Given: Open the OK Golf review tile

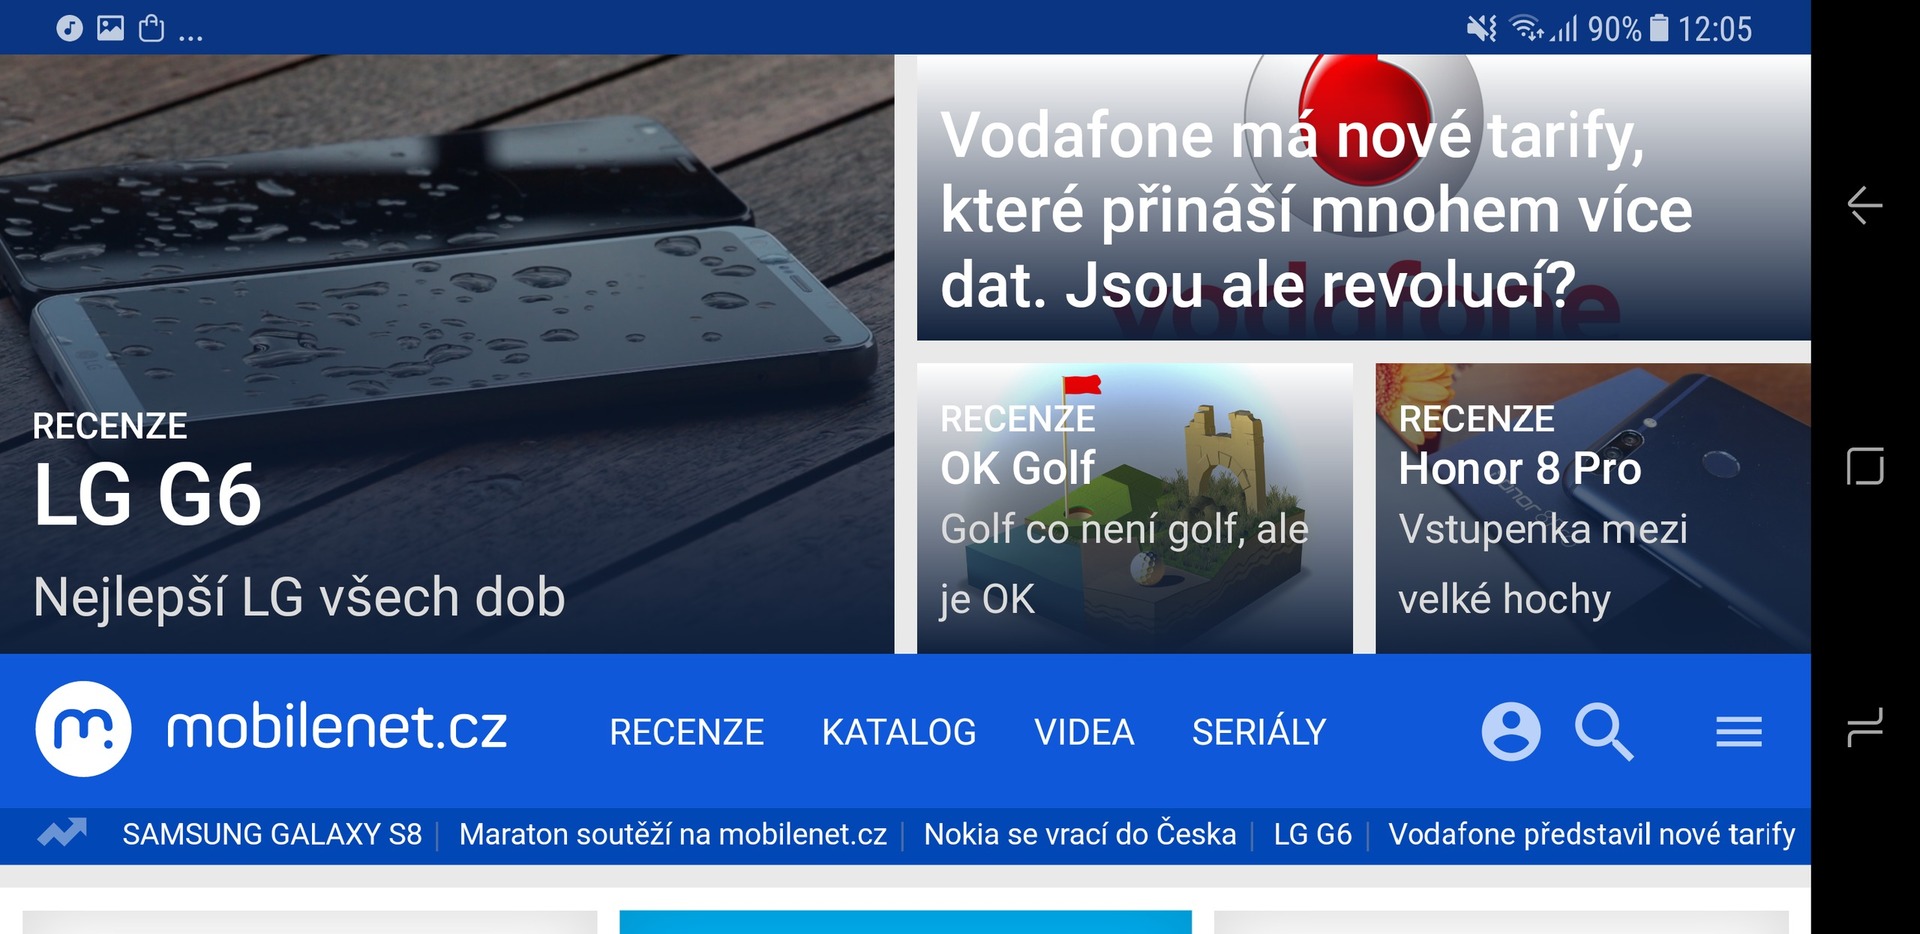Looking at the screenshot, I should point(1134,508).
